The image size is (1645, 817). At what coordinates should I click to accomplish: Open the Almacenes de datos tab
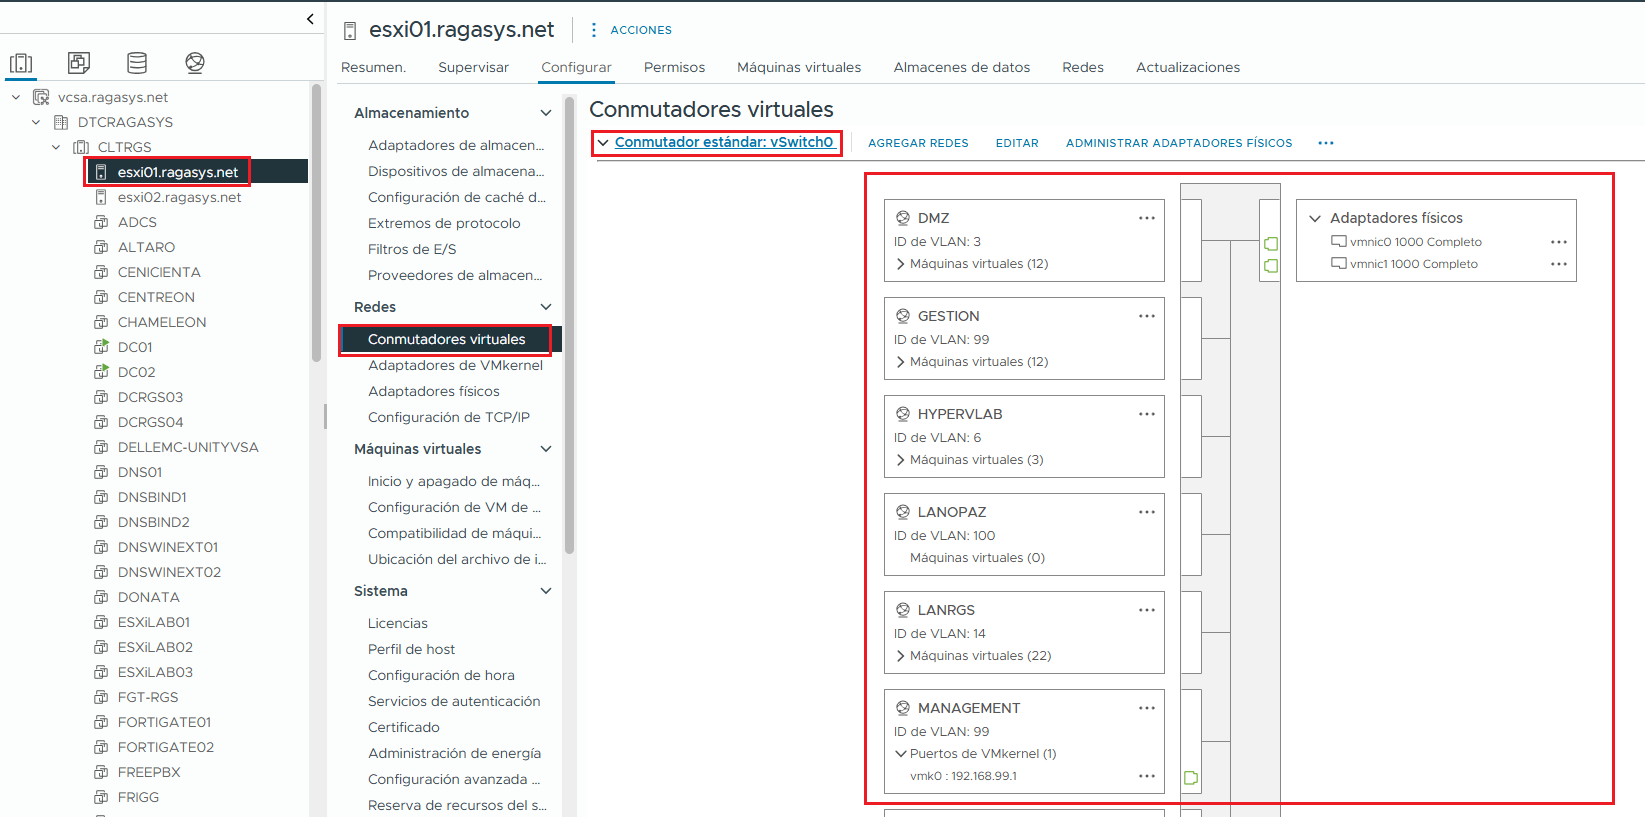click(x=961, y=67)
